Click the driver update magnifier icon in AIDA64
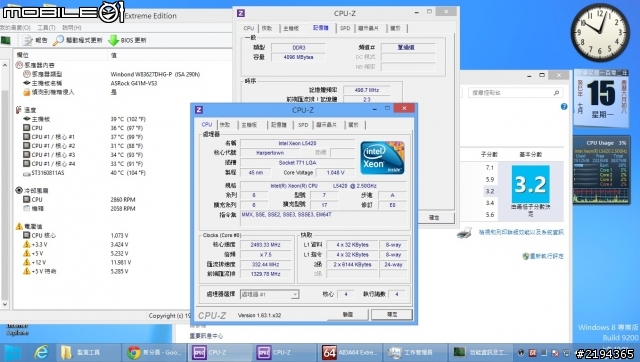Screen dimensions: 640x362 click(x=58, y=40)
